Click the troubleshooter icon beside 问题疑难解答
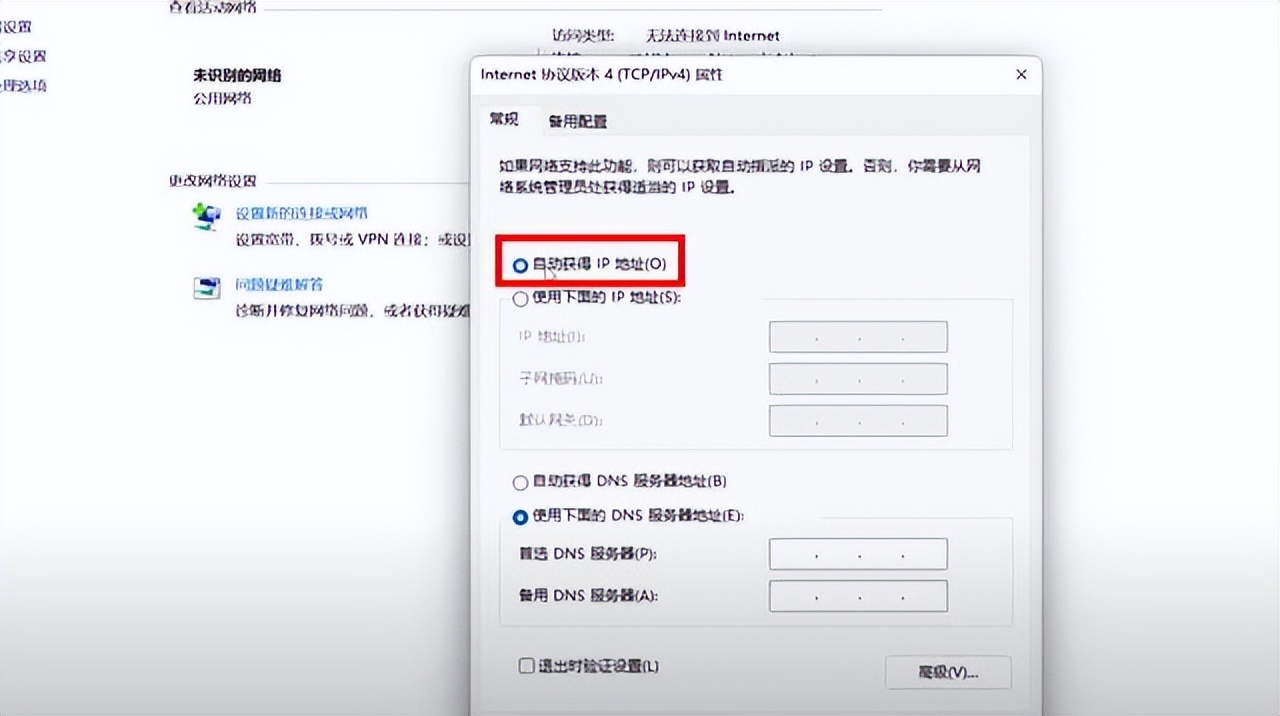 tap(207, 288)
